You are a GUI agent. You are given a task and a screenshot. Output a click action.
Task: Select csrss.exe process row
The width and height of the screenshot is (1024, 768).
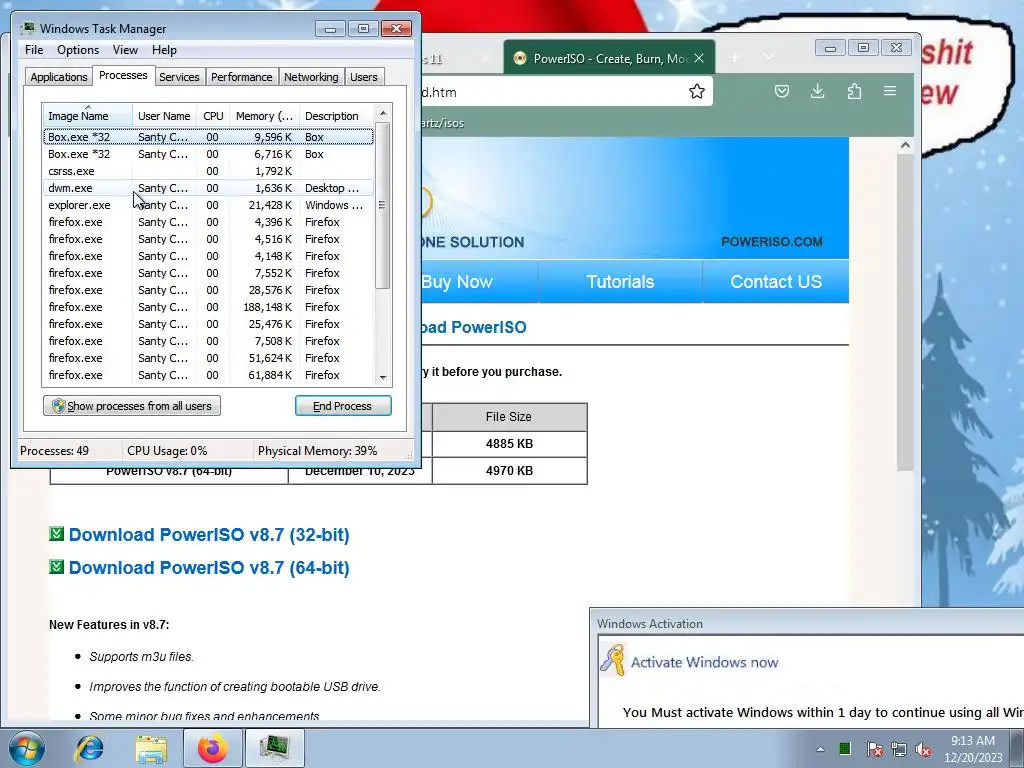[209, 171]
